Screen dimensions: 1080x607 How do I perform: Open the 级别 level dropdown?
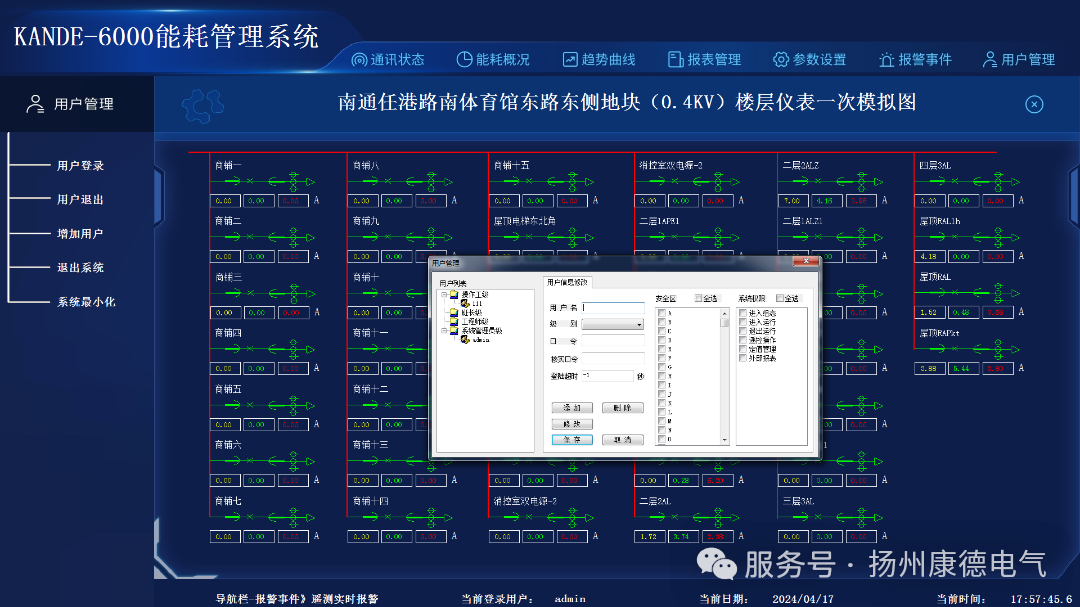[638, 324]
